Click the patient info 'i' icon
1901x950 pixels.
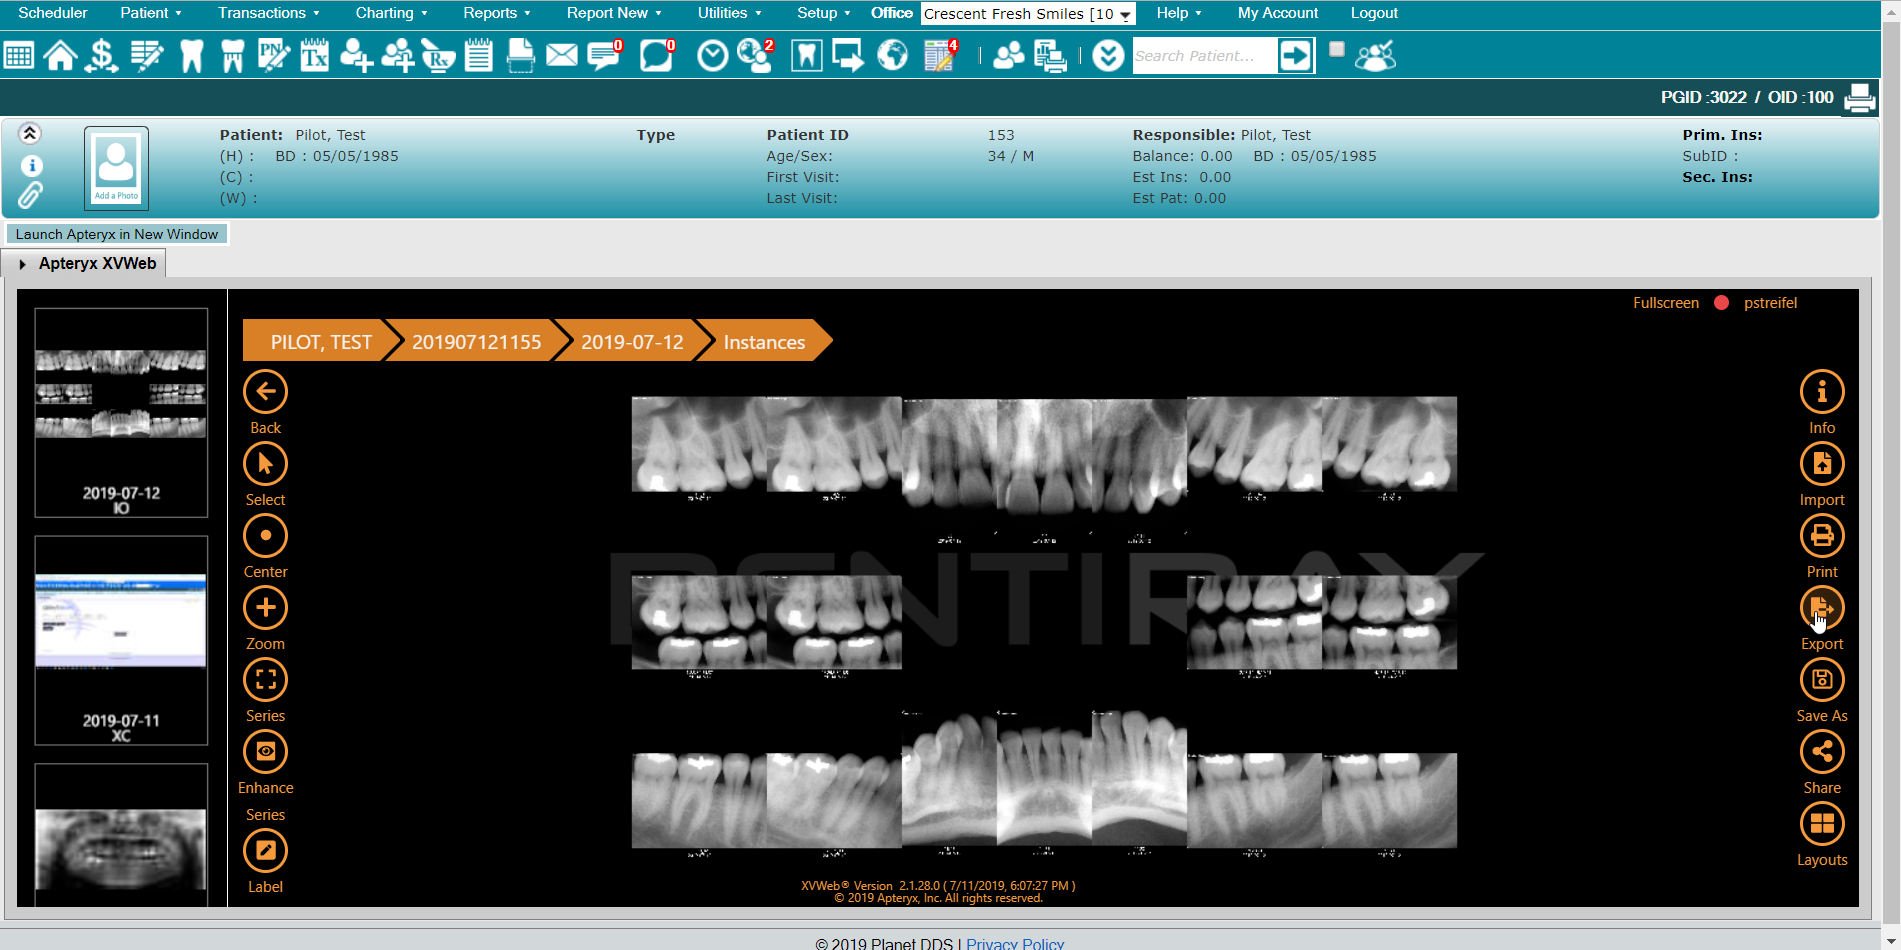pyautogui.click(x=31, y=166)
